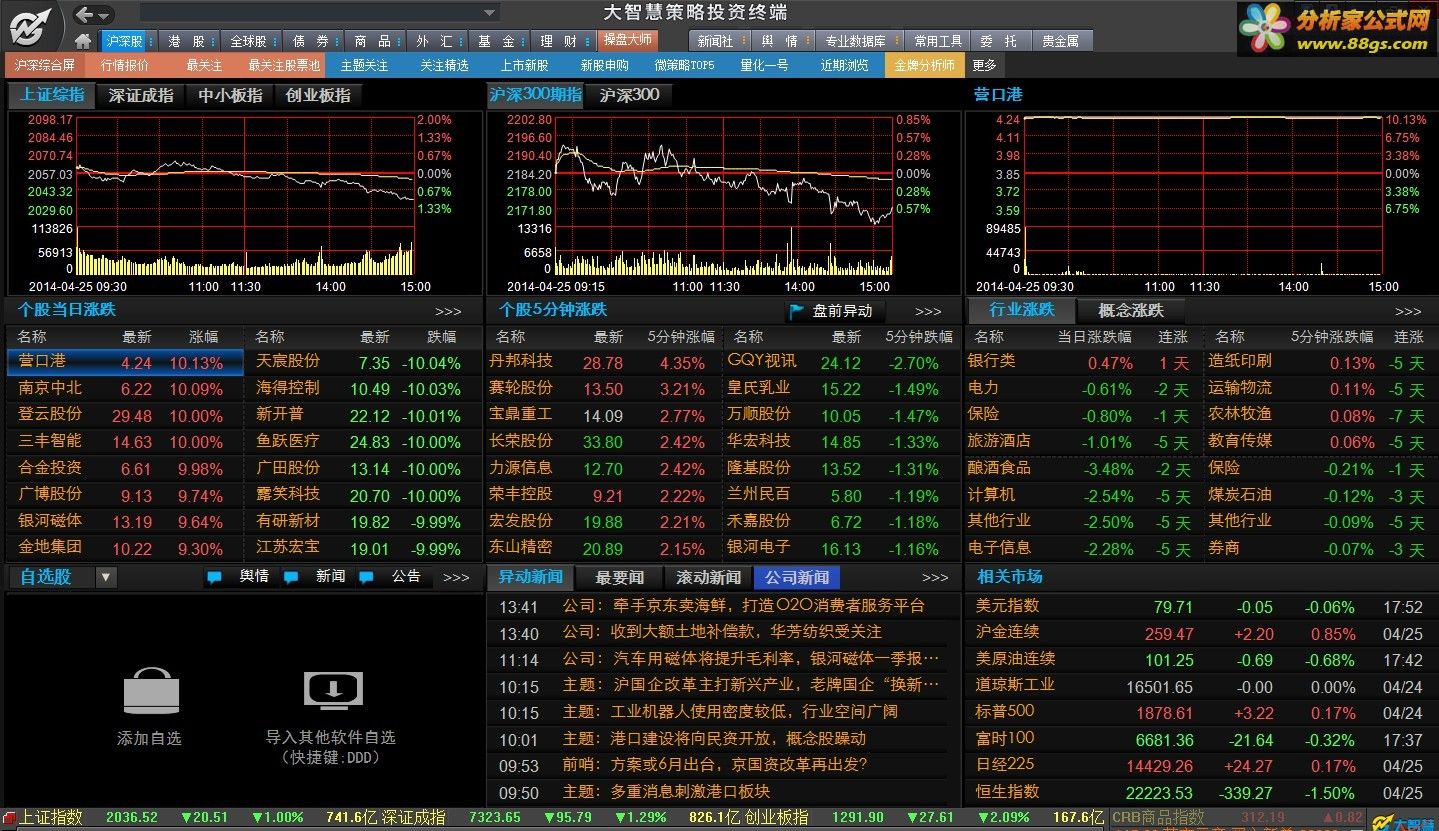Select the 丹邦科技 stock row

point(604,362)
